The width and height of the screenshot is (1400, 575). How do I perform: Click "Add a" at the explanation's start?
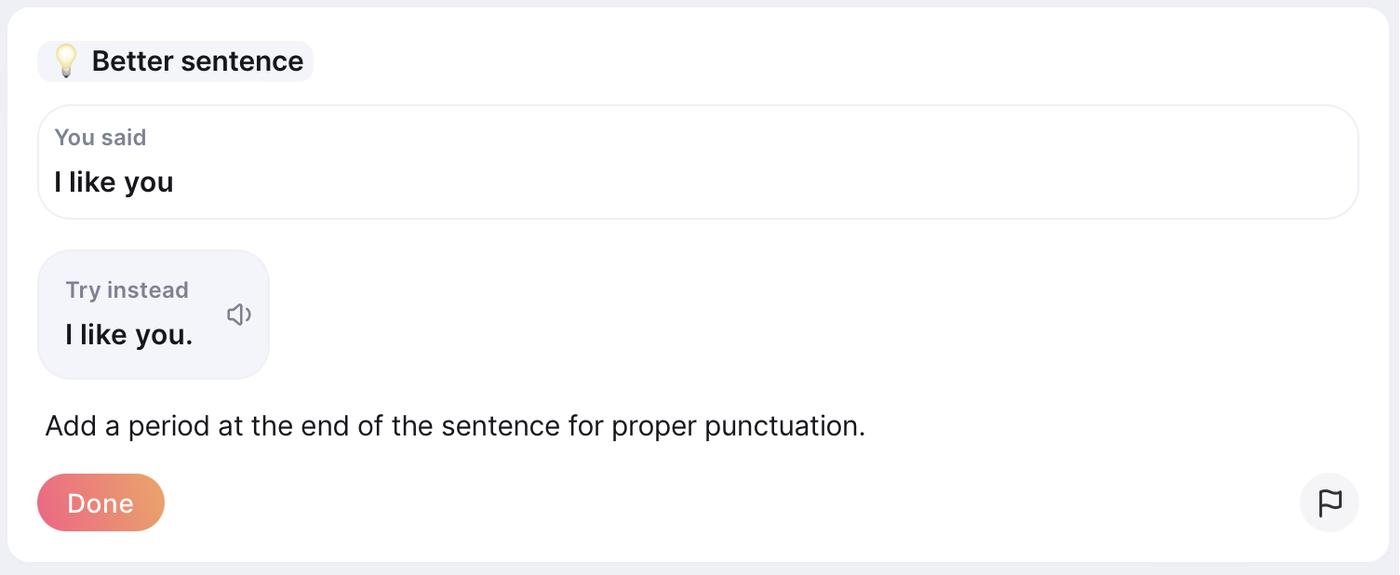click(x=82, y=426)
